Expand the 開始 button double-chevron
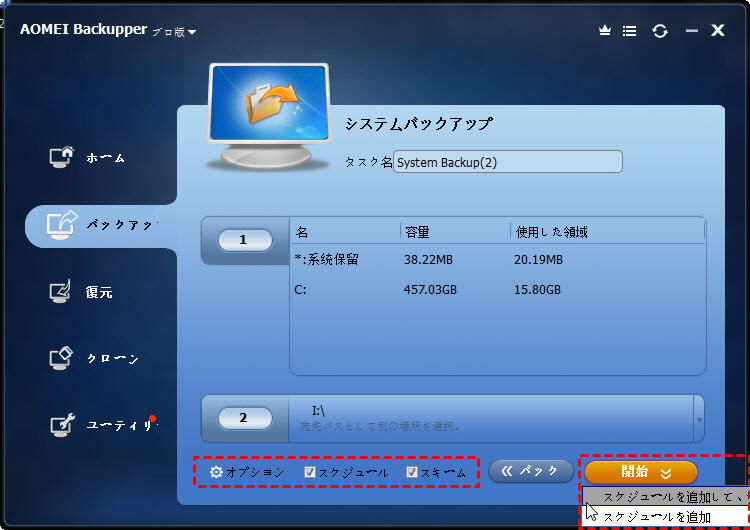This screenshot has height=530, width=750. pyautogui.click(x=665, y=474)
